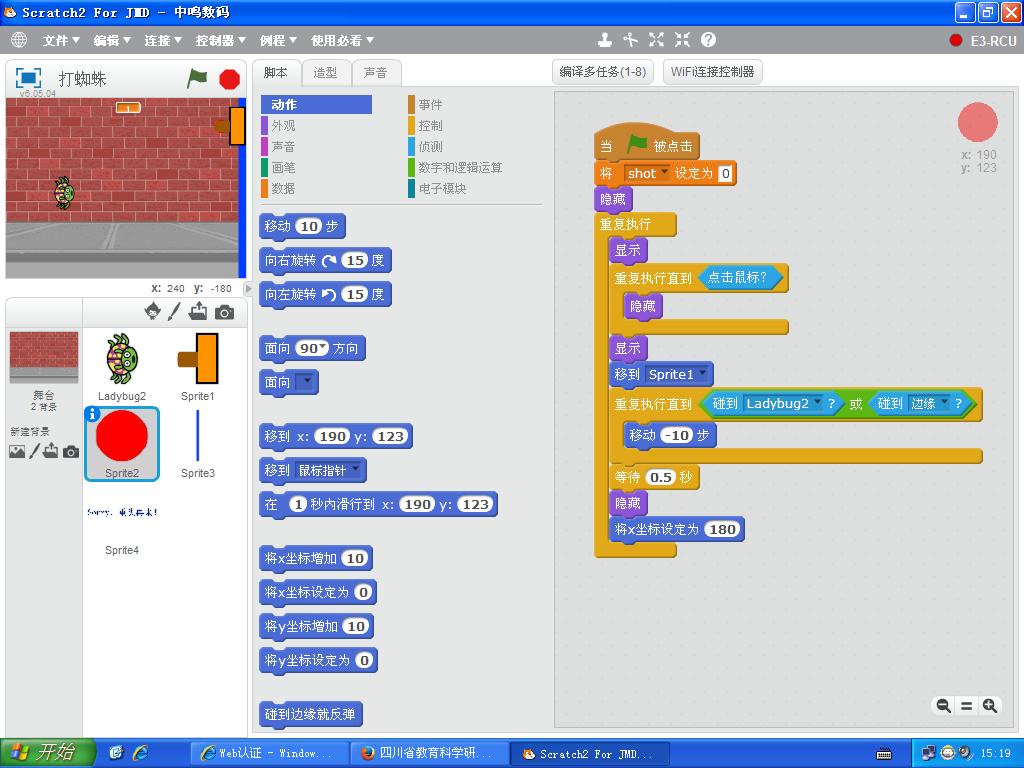Click the help question mark icon
This screenshot has height=768, width=1024.
coord(708,40)
